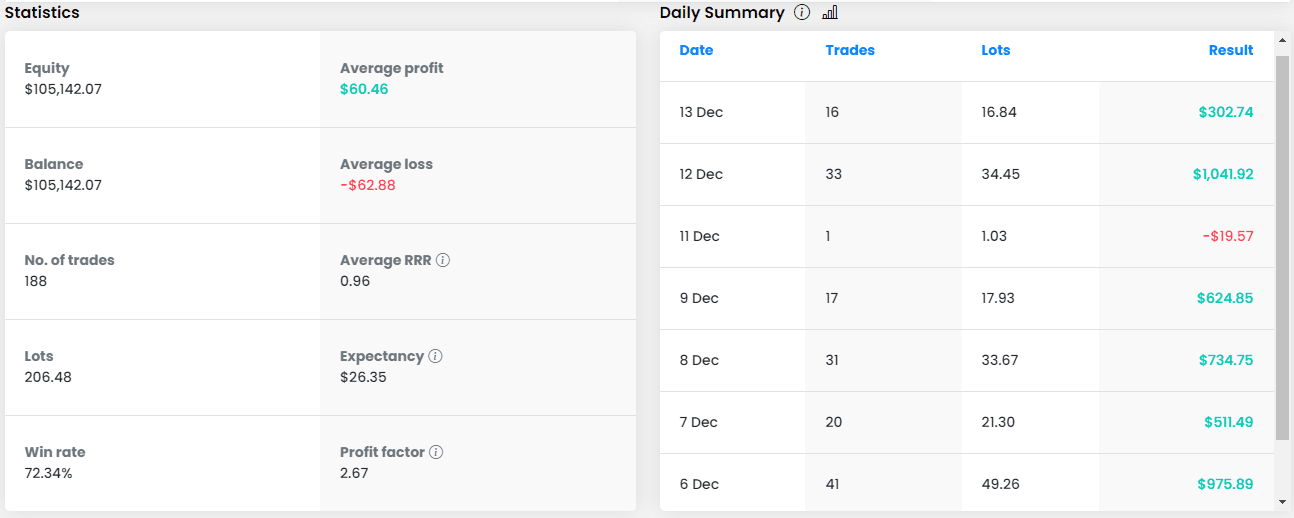The height and width of the screenshot is (518, 1294).
Task: Click the 11 Dec row's -$19.57 result
Action: 1228,236
